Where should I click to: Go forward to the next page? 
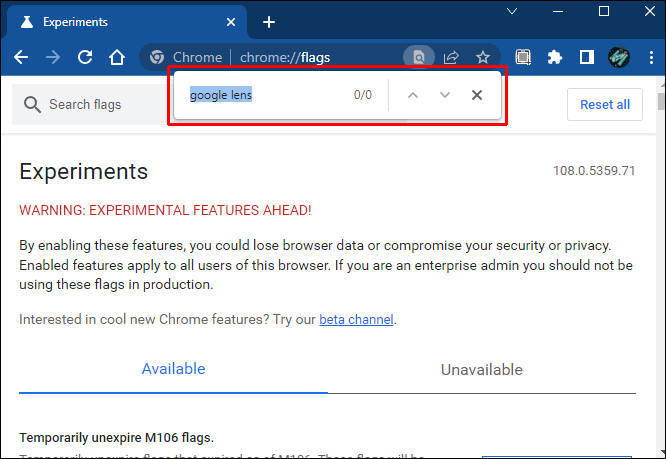tap(53, 57)
